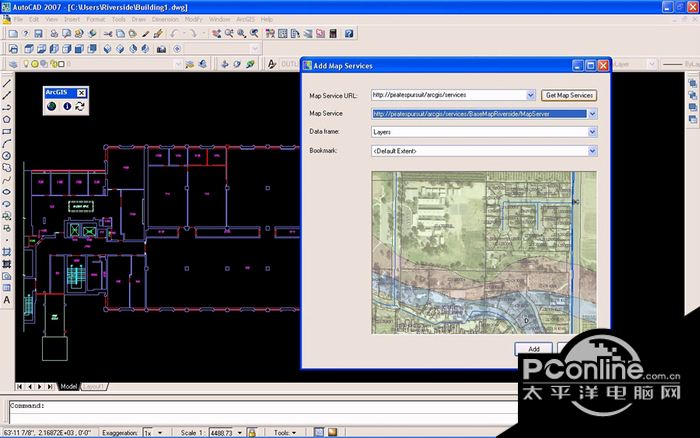The height and width of the screenshot is (438, 700).
Task: Click the Text Style A icon
Action: [271, 64]
